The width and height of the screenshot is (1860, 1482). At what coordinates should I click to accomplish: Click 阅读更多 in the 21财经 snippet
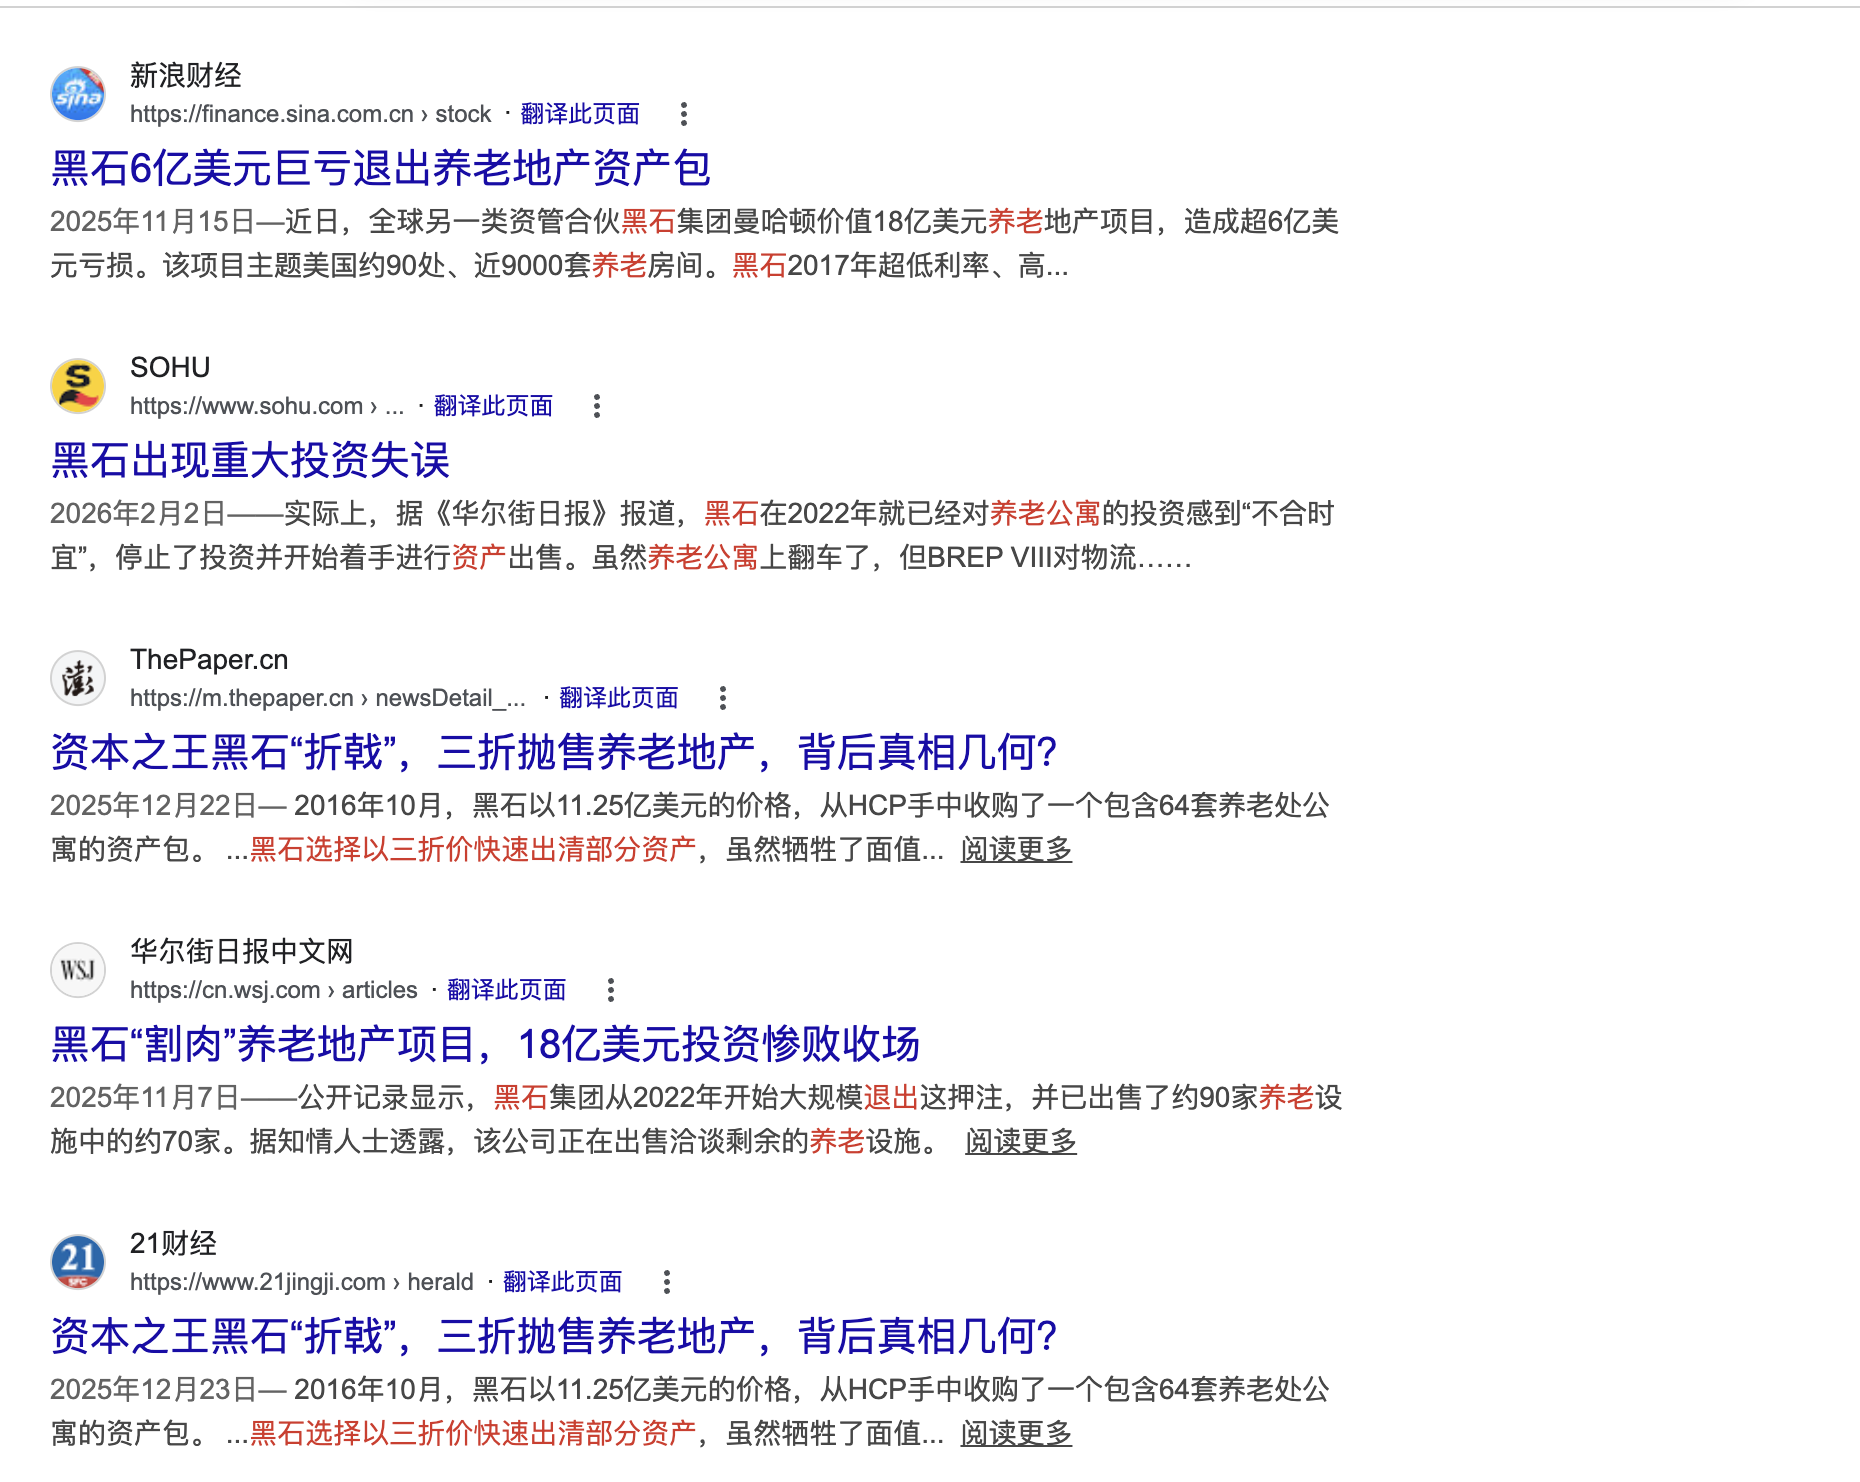click(x=1016, y=1433)
